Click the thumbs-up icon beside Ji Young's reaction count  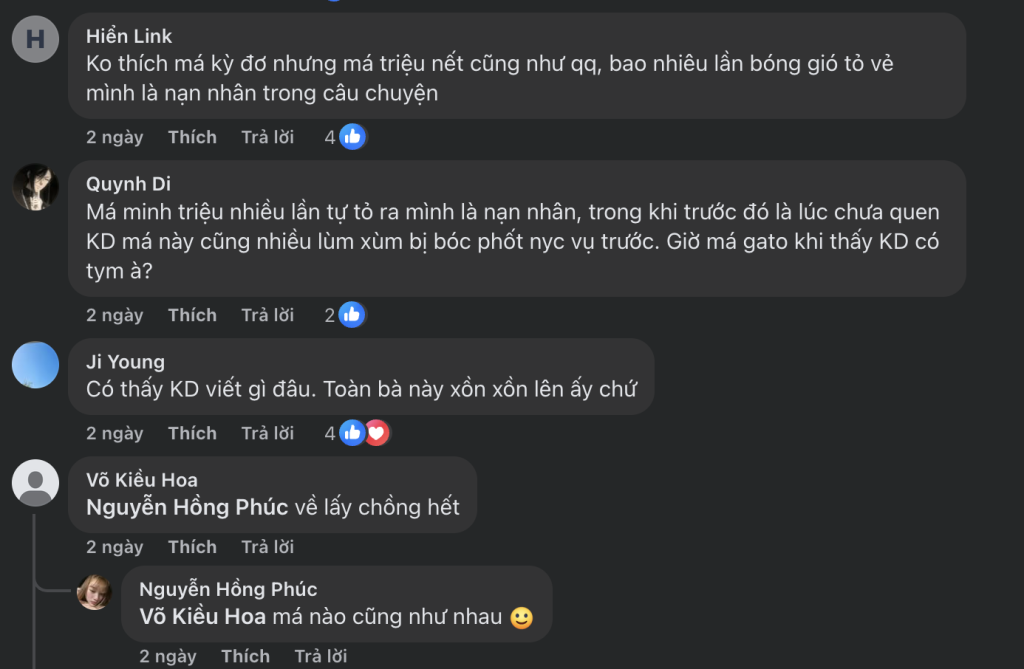tap(351, 432)
